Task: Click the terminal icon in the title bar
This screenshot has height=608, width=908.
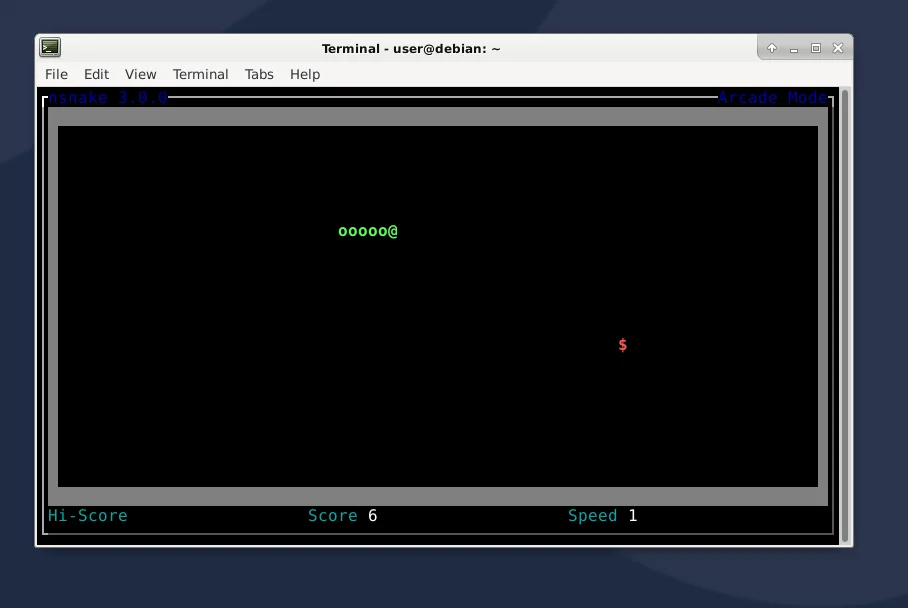Action: [49, 47]
